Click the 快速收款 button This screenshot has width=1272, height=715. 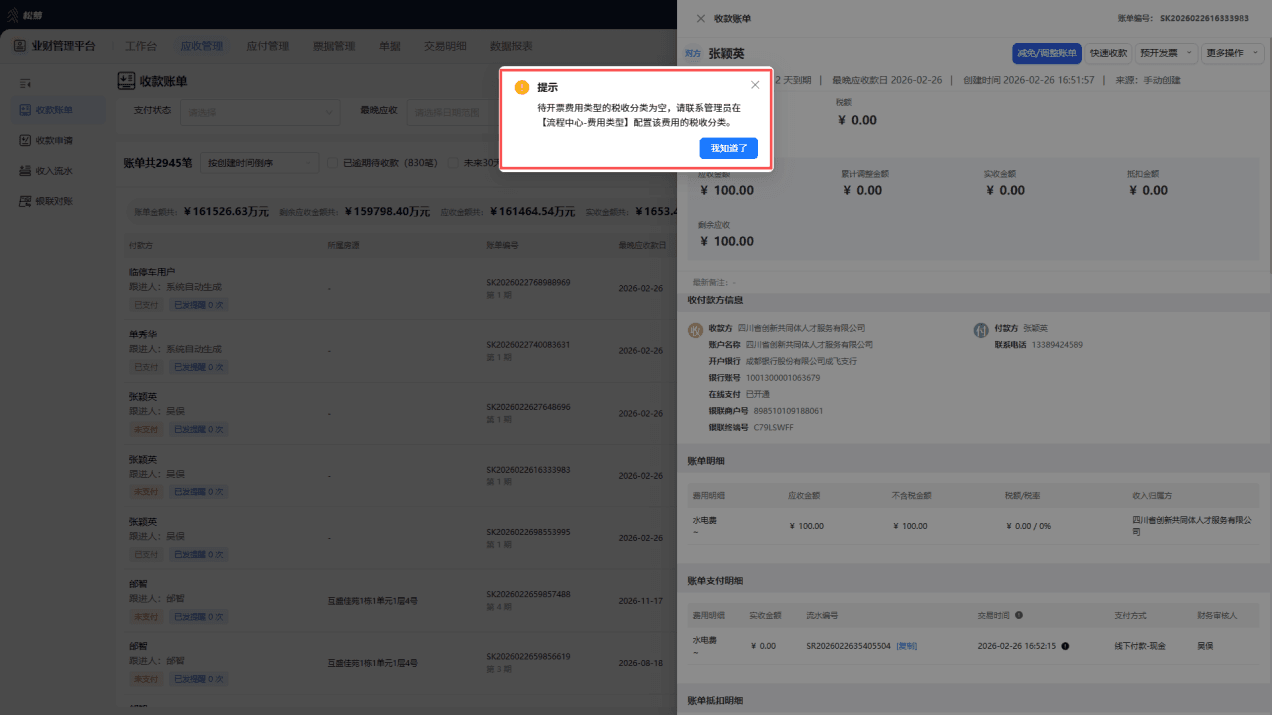(x=1108, y=53)
